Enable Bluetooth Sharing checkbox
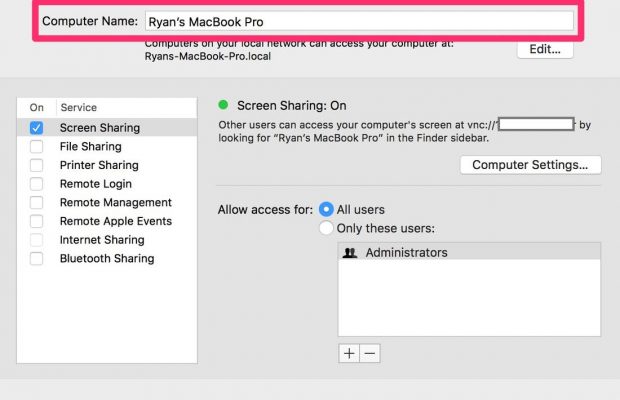The height and width of the screenshot is (400, 620). (x=37, y=259)
